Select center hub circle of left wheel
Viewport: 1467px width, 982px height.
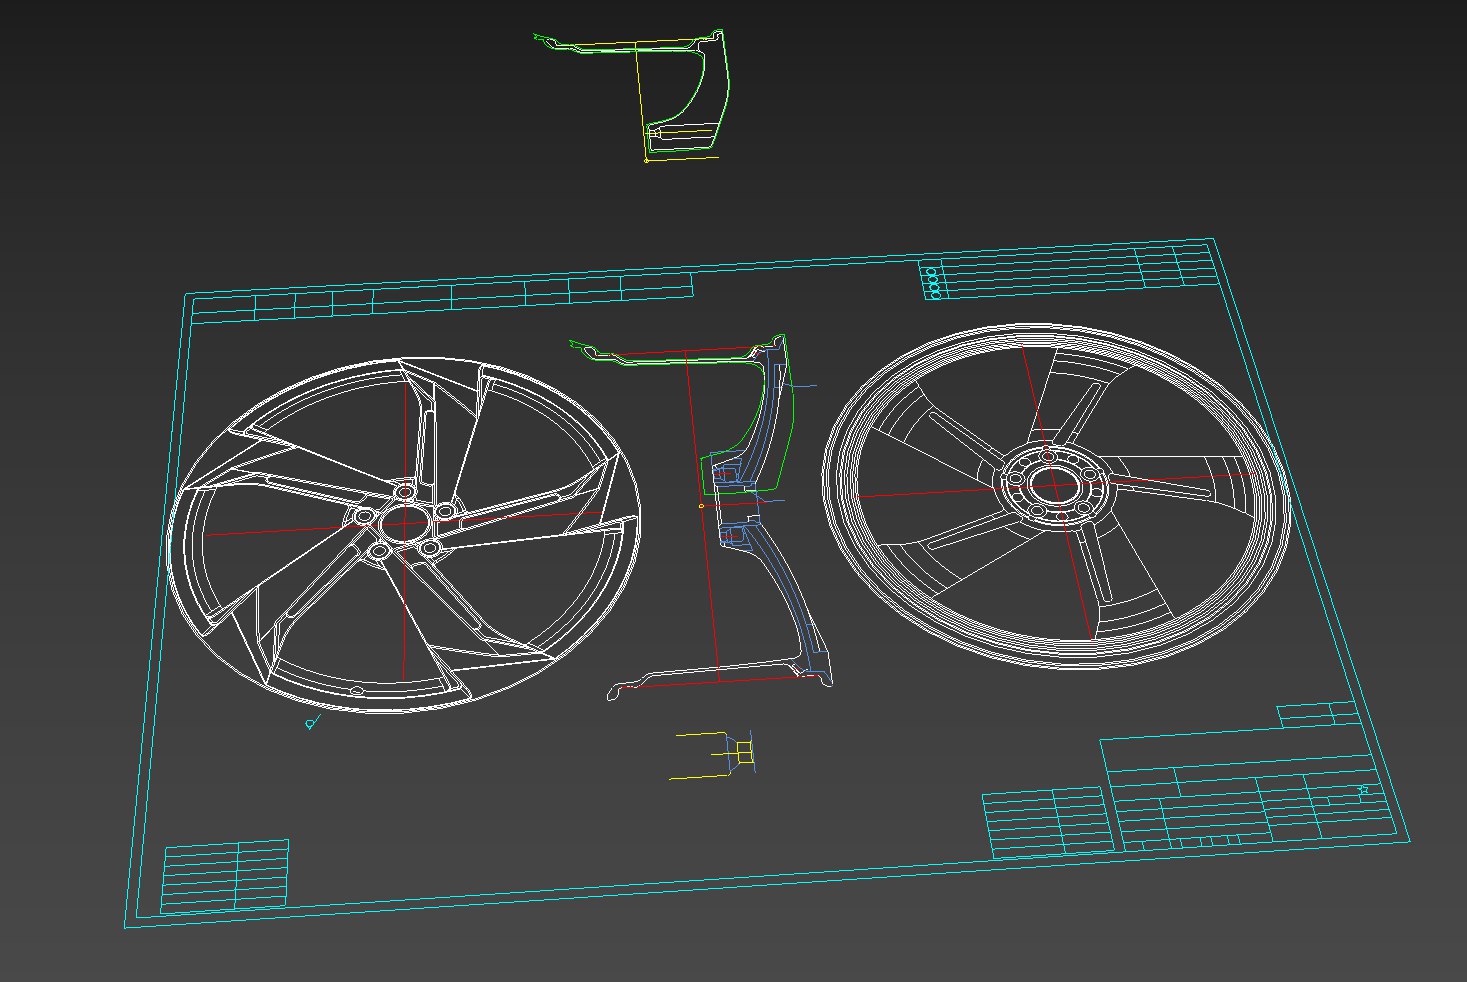click(x=404, y=522)
